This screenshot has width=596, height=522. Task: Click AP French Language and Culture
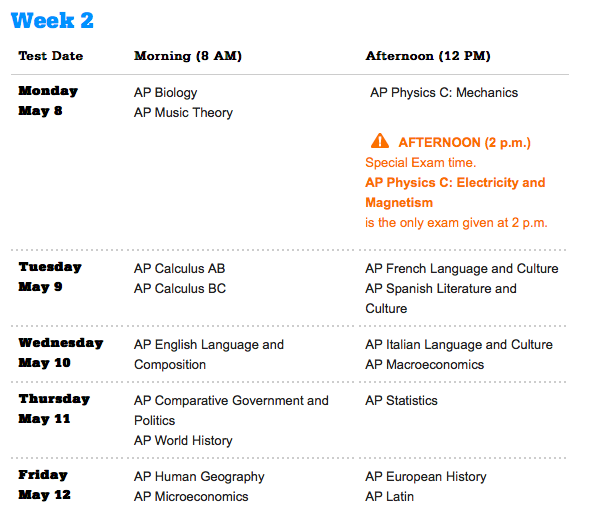462,268
